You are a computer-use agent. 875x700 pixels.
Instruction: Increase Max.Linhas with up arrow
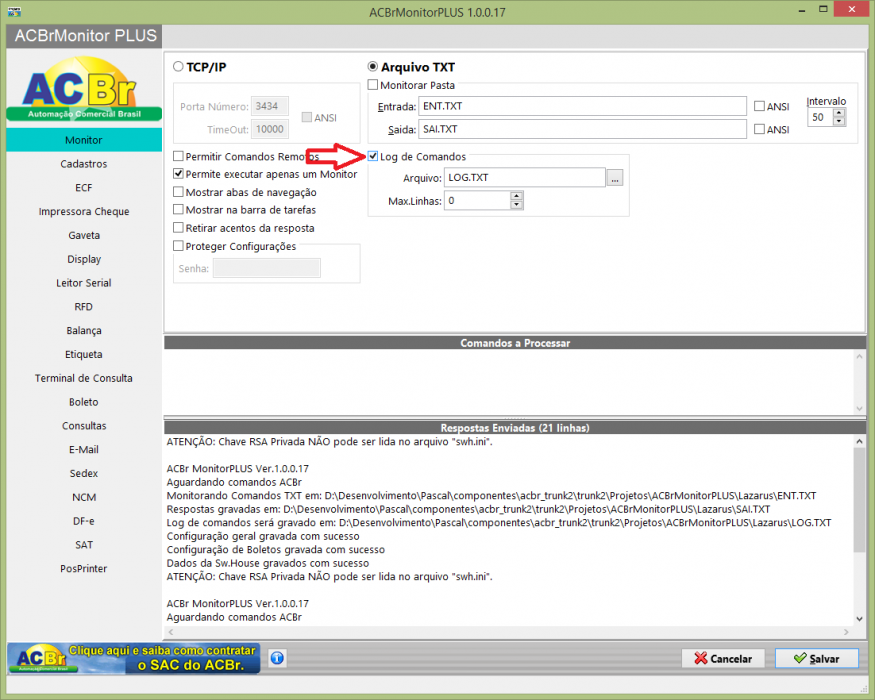[517, 196]
